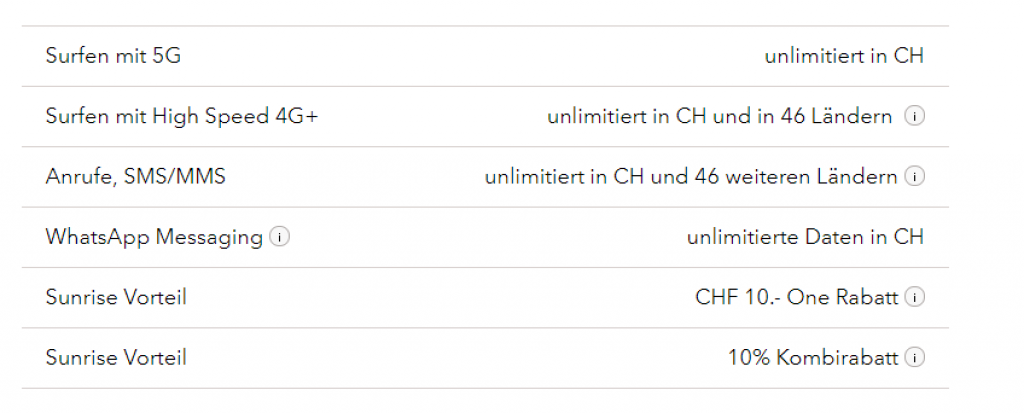The width and height of the screenshot is (1024, 413).
Task: Click 'unlimitiert in CH und in 46 Ländern'
Action: click(x=719, y=117)
